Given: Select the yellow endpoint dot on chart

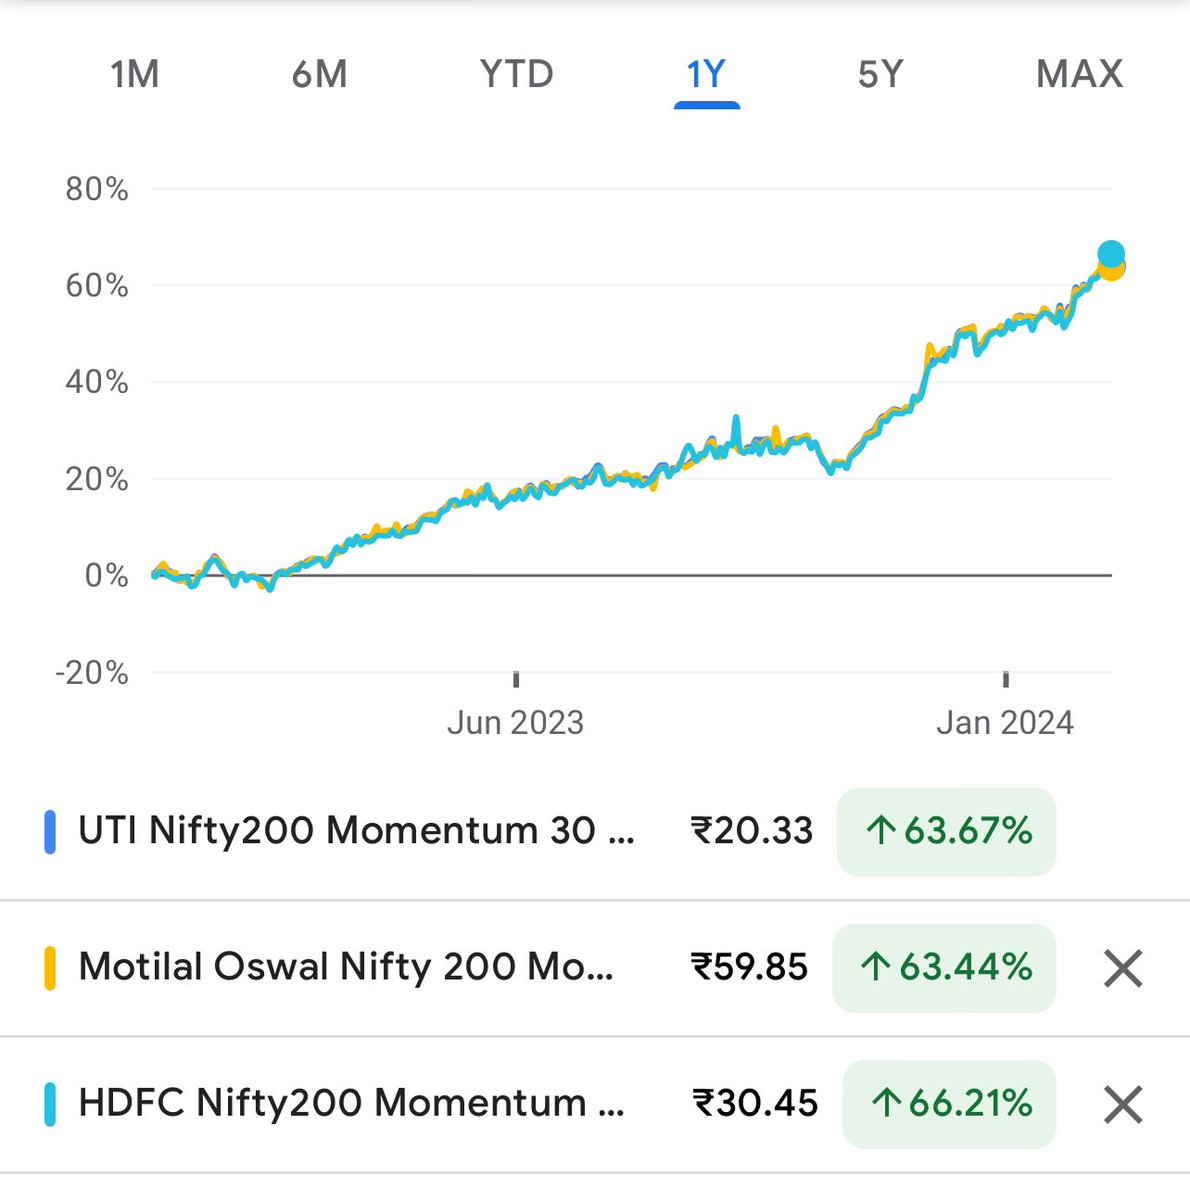Looking at the screenshot, I should tap(1113, 270).
